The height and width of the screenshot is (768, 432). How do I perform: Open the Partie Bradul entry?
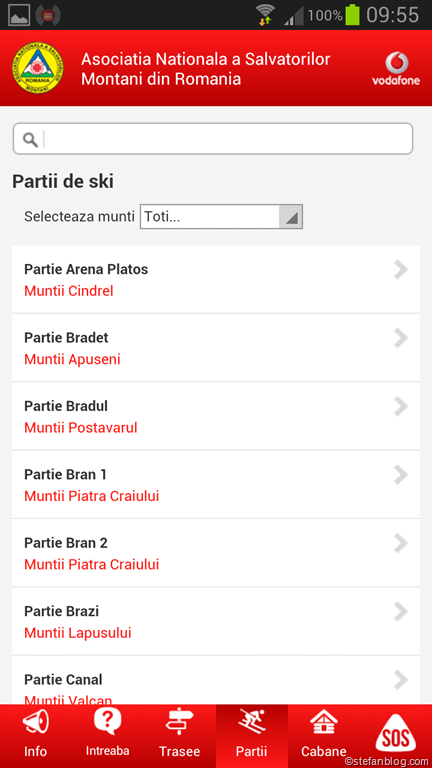coord(216,416)
